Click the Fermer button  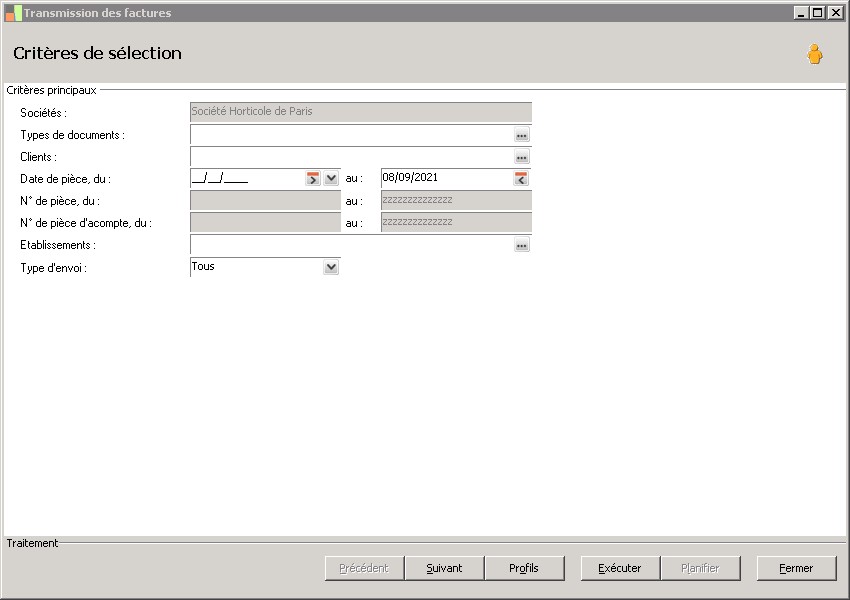point(796,568)
